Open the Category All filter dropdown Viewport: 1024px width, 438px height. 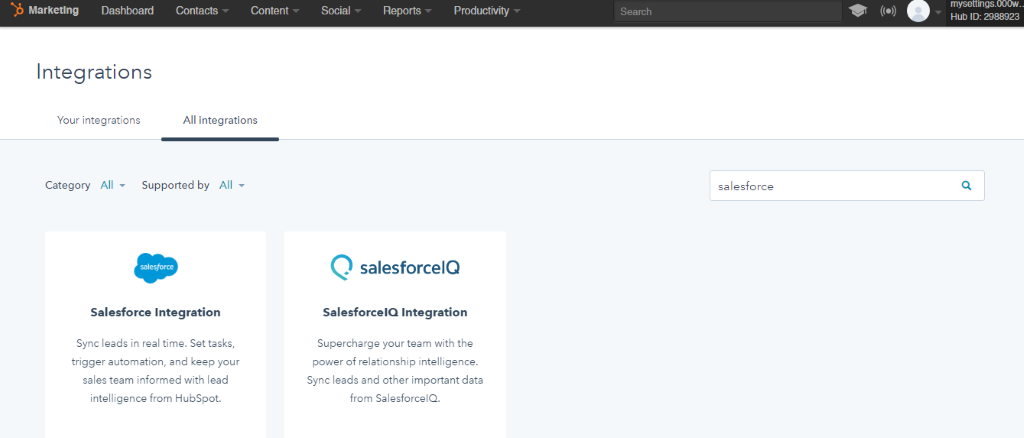coord(112,185)
